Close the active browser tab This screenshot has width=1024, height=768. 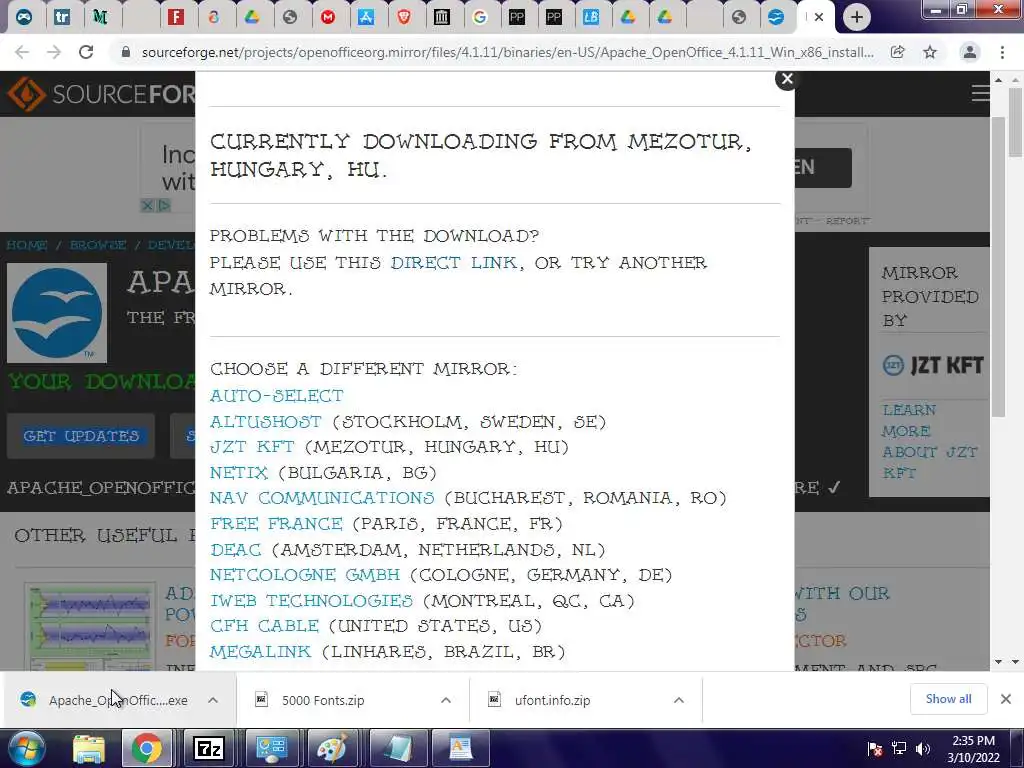819,18
